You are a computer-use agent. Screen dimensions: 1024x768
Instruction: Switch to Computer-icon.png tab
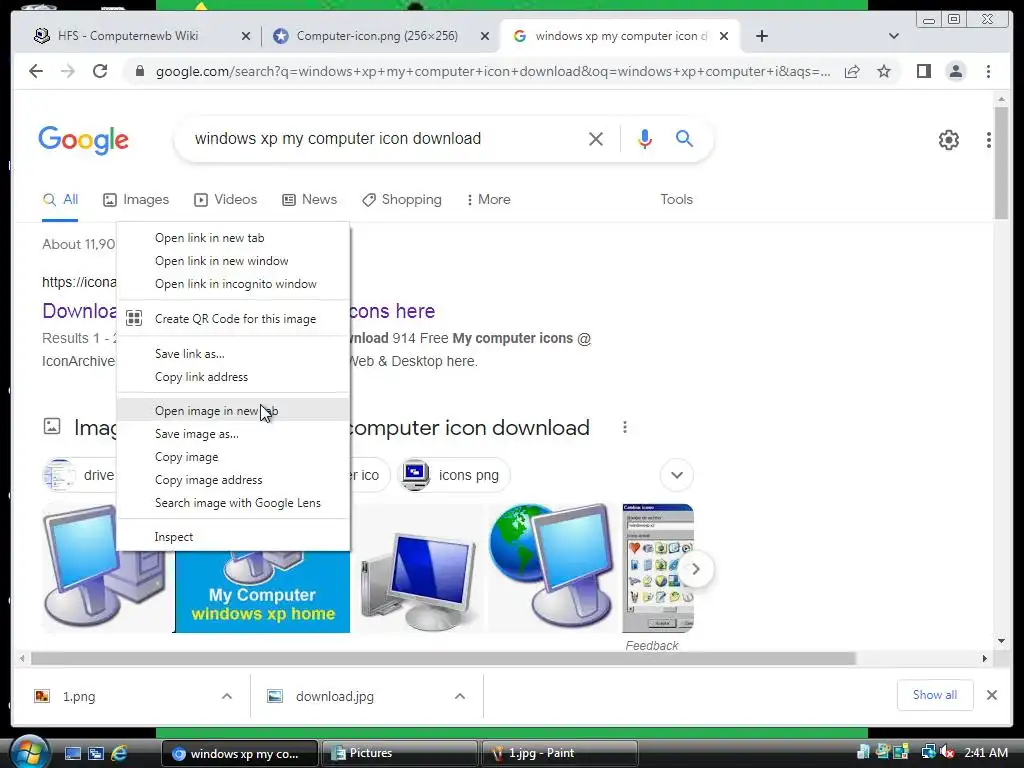click(x=377, y=36)
